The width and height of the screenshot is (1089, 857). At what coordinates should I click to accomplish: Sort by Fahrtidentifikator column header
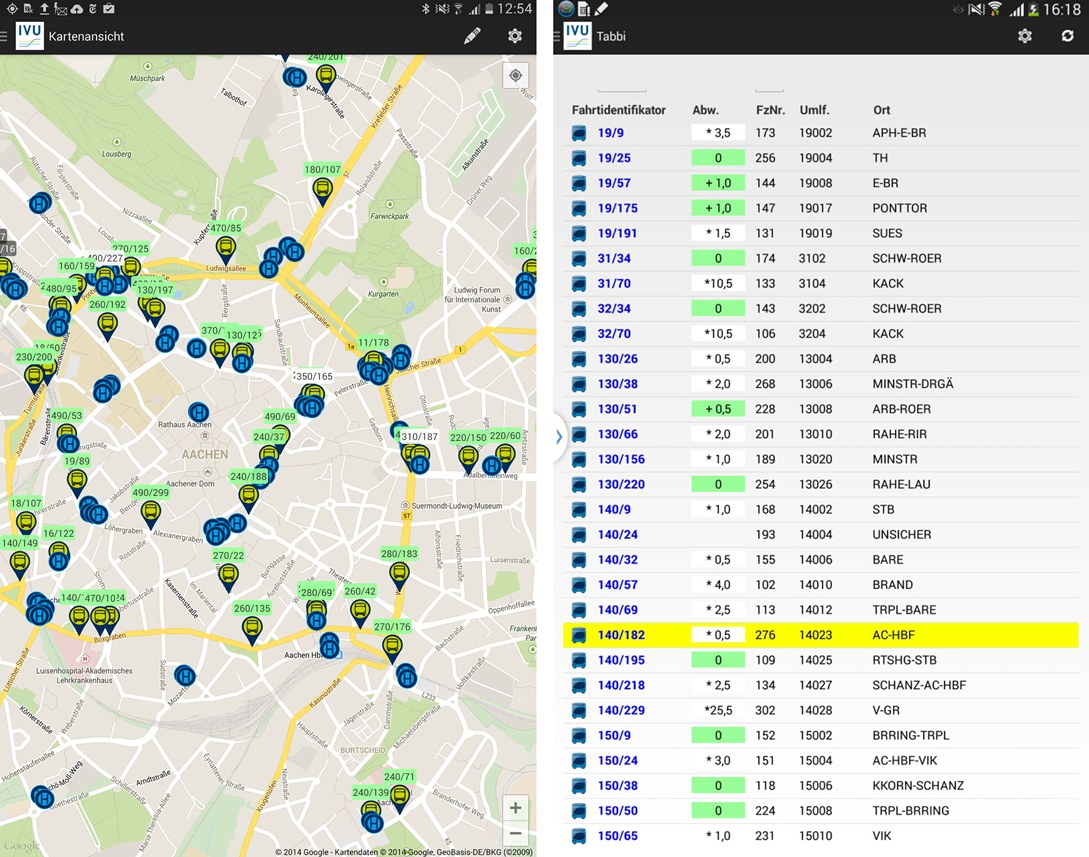click(618, 110)
